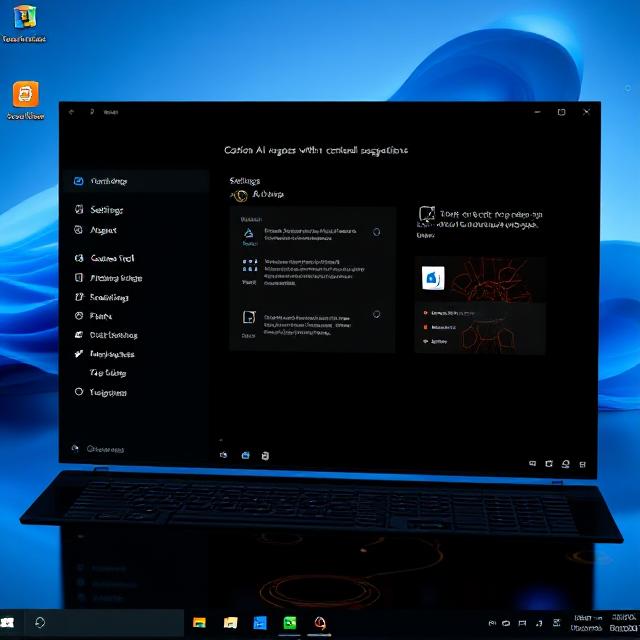Image resolution: width=640 pixels, height=640 pixels.
Task: Open the first yellow folder taskbar icon
Action: (x=199, y=623)
